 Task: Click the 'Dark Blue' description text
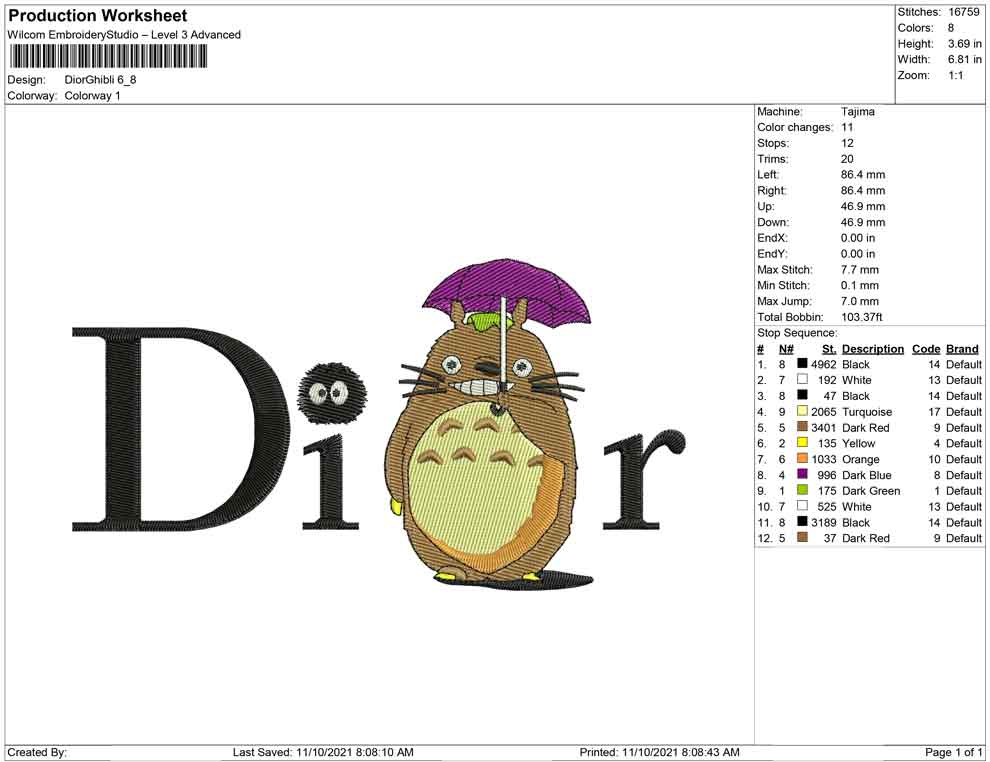[x=867, y=475]
